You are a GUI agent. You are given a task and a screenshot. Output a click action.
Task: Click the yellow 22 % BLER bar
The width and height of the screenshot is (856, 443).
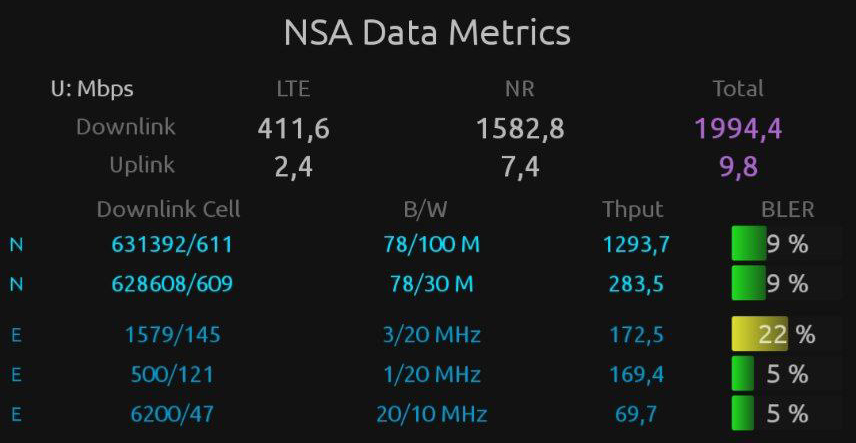[759, 335]
